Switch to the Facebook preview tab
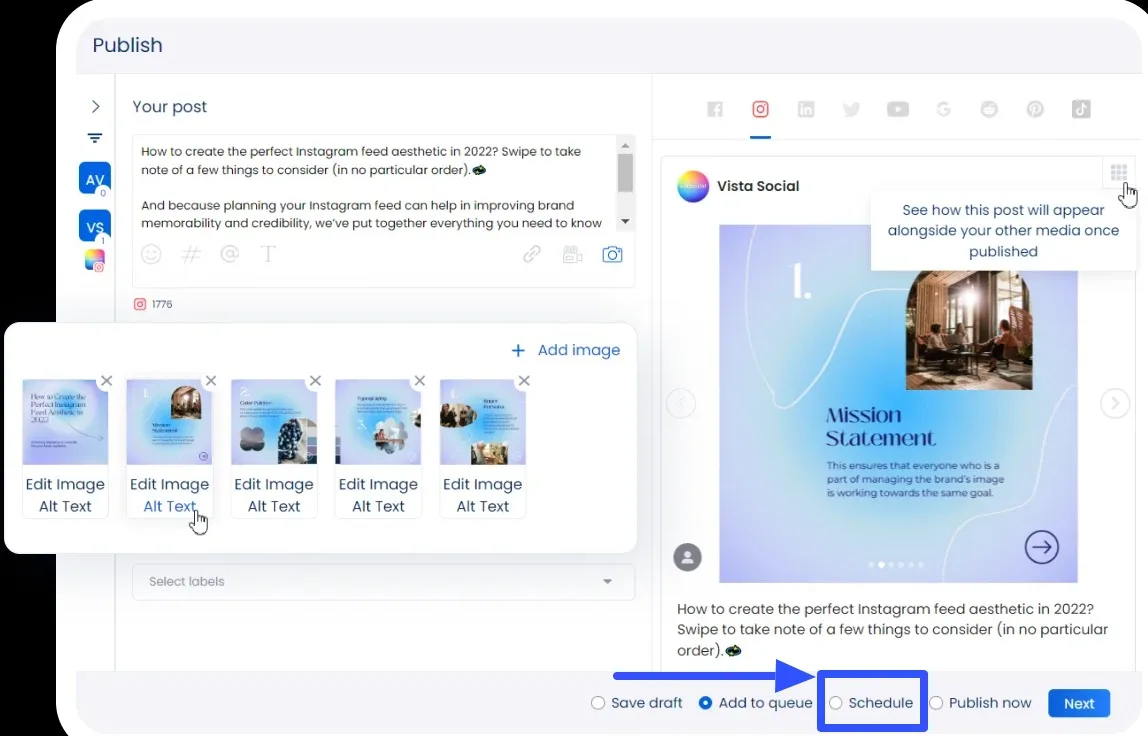Viewport: 1148px width, 736px height. tap(715, 110)
